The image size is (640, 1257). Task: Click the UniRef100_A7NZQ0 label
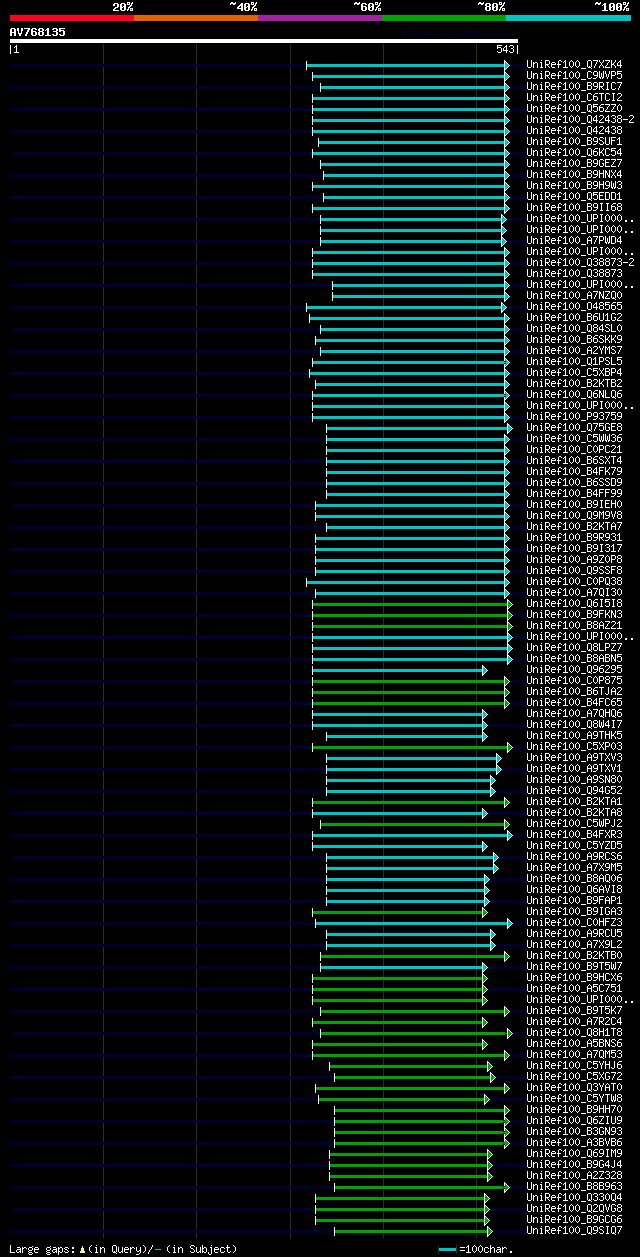pos(574,295)
